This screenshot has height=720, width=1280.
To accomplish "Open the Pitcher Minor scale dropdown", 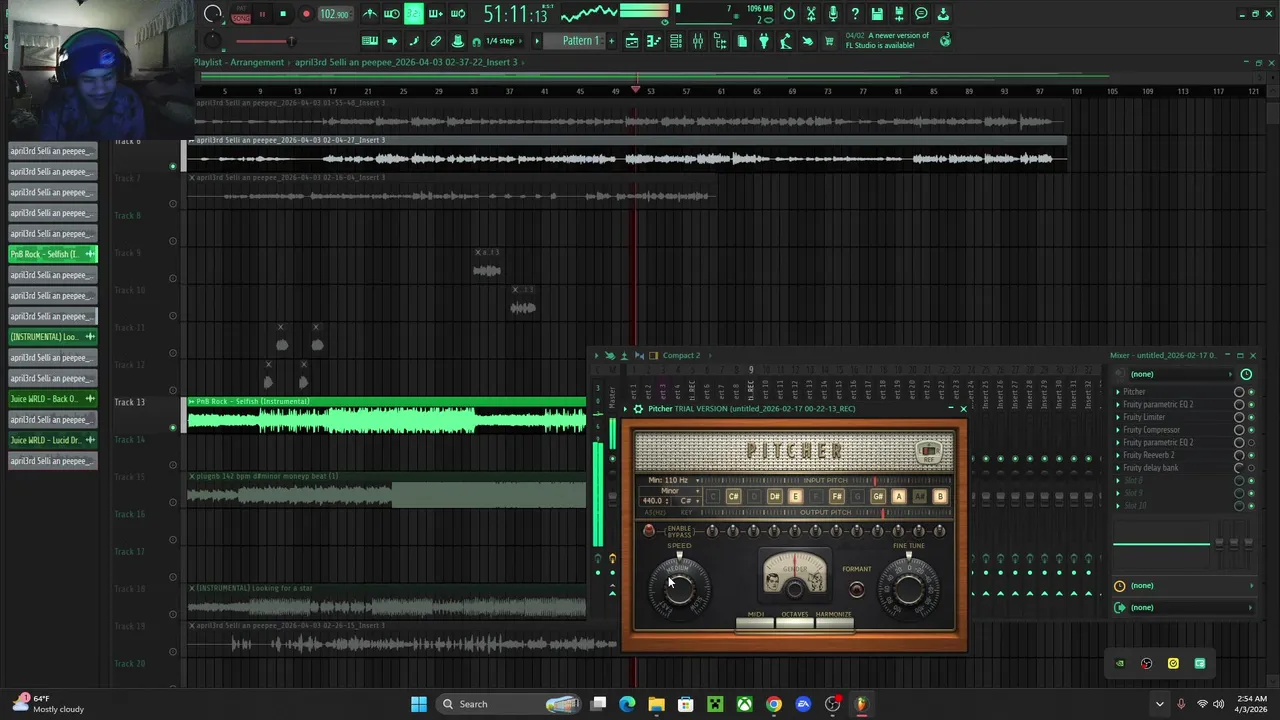I will coord(672,491).
